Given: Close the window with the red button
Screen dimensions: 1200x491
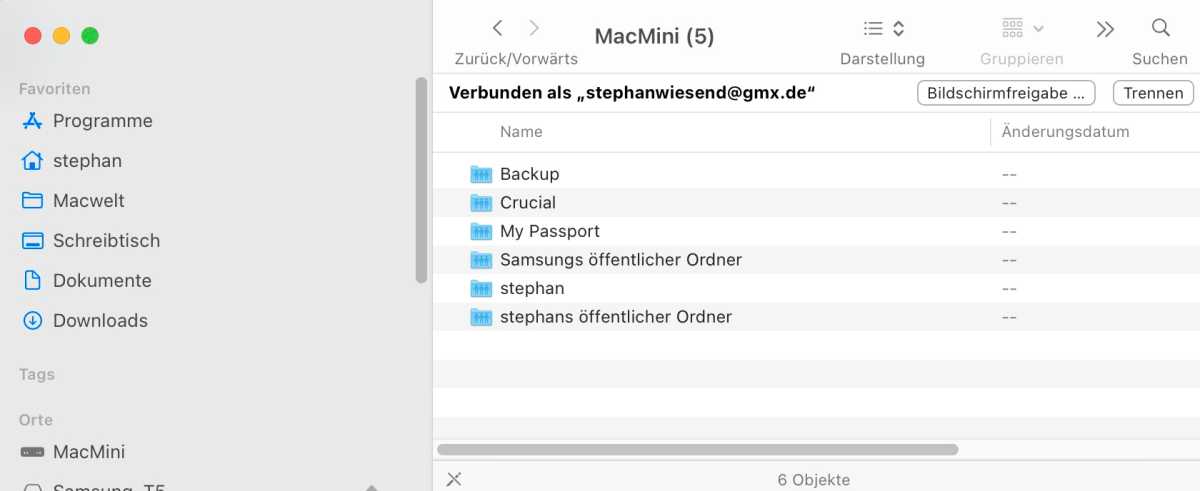Looking at the screenshot, I should (x=32, y=36).
